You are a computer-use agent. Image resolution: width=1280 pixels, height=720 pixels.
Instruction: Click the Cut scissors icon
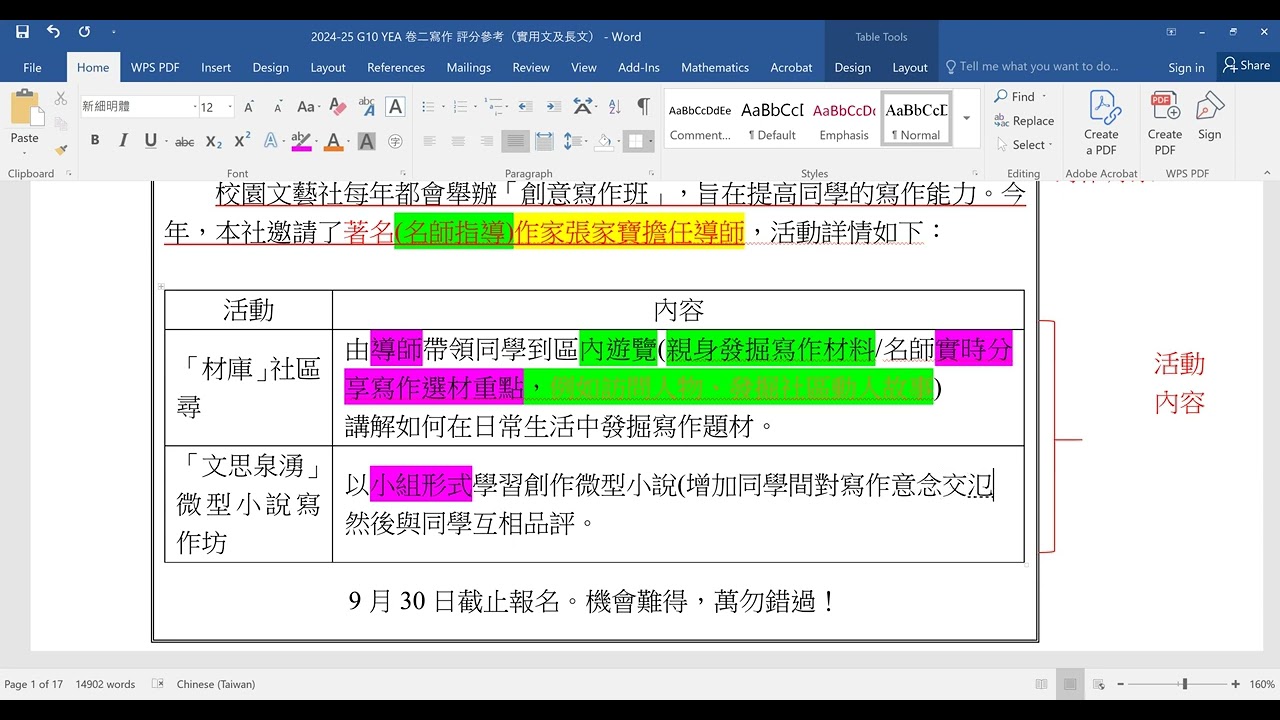(61, 99)
